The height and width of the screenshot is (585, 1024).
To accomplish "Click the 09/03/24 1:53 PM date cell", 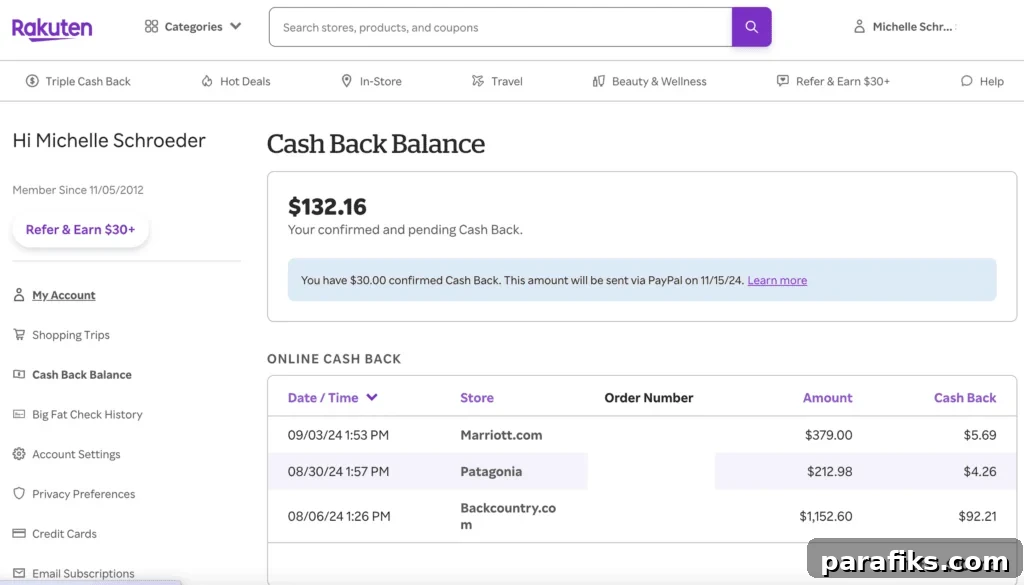I will point(338,435).
